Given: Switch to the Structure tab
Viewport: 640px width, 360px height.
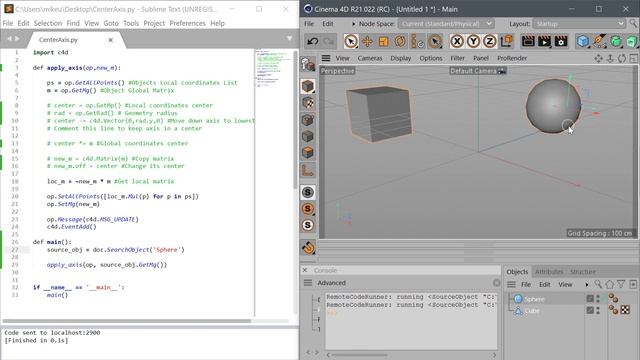Looking at the screenshot, I should (582, 271).
